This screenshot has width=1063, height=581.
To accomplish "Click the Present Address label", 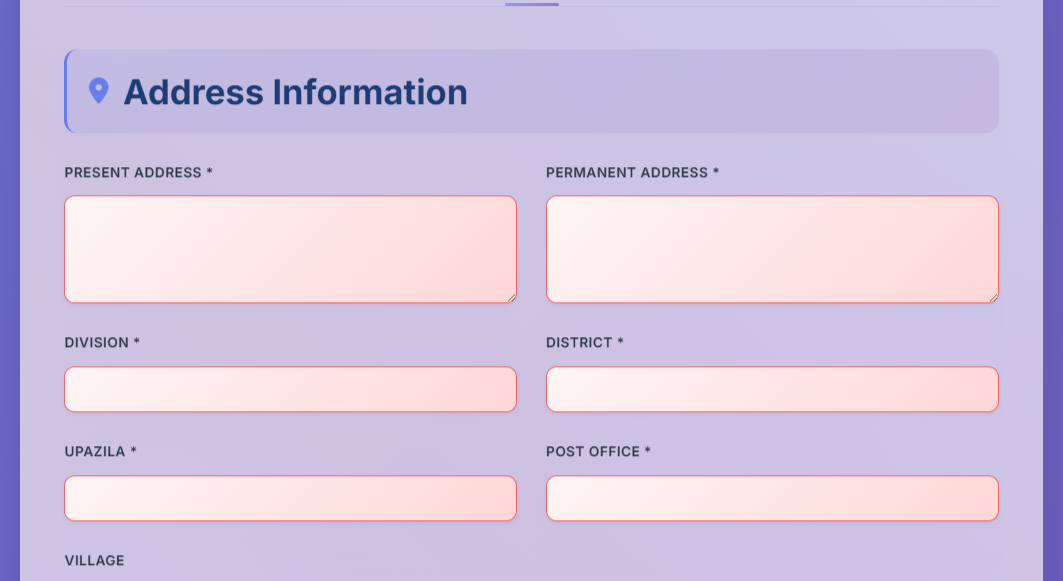I will [x=138, y=173].
